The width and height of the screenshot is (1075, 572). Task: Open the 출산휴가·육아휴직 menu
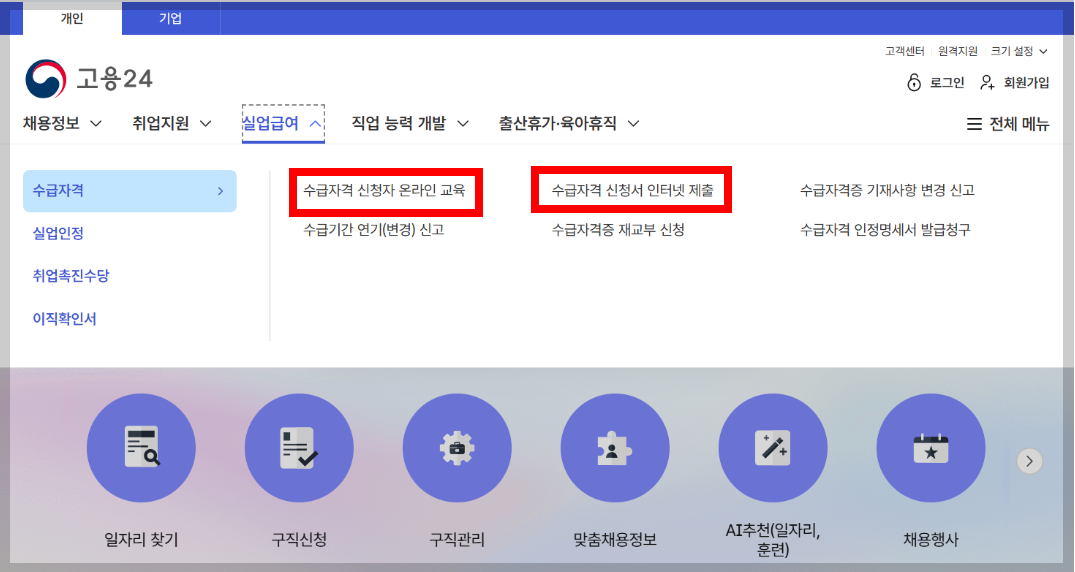(x=557, y=123)
